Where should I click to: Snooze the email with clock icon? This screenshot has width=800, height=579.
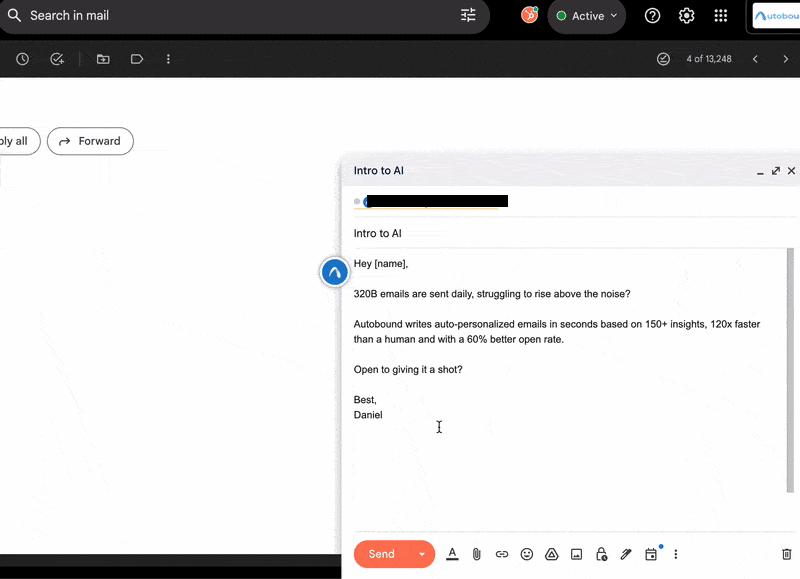click(x=22, y=59)
